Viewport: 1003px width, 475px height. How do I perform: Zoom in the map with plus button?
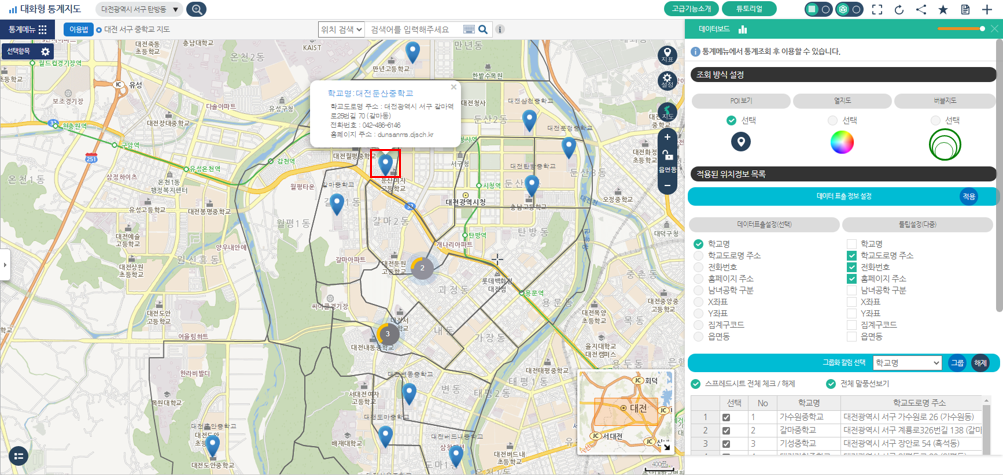(x=668, y=137)
